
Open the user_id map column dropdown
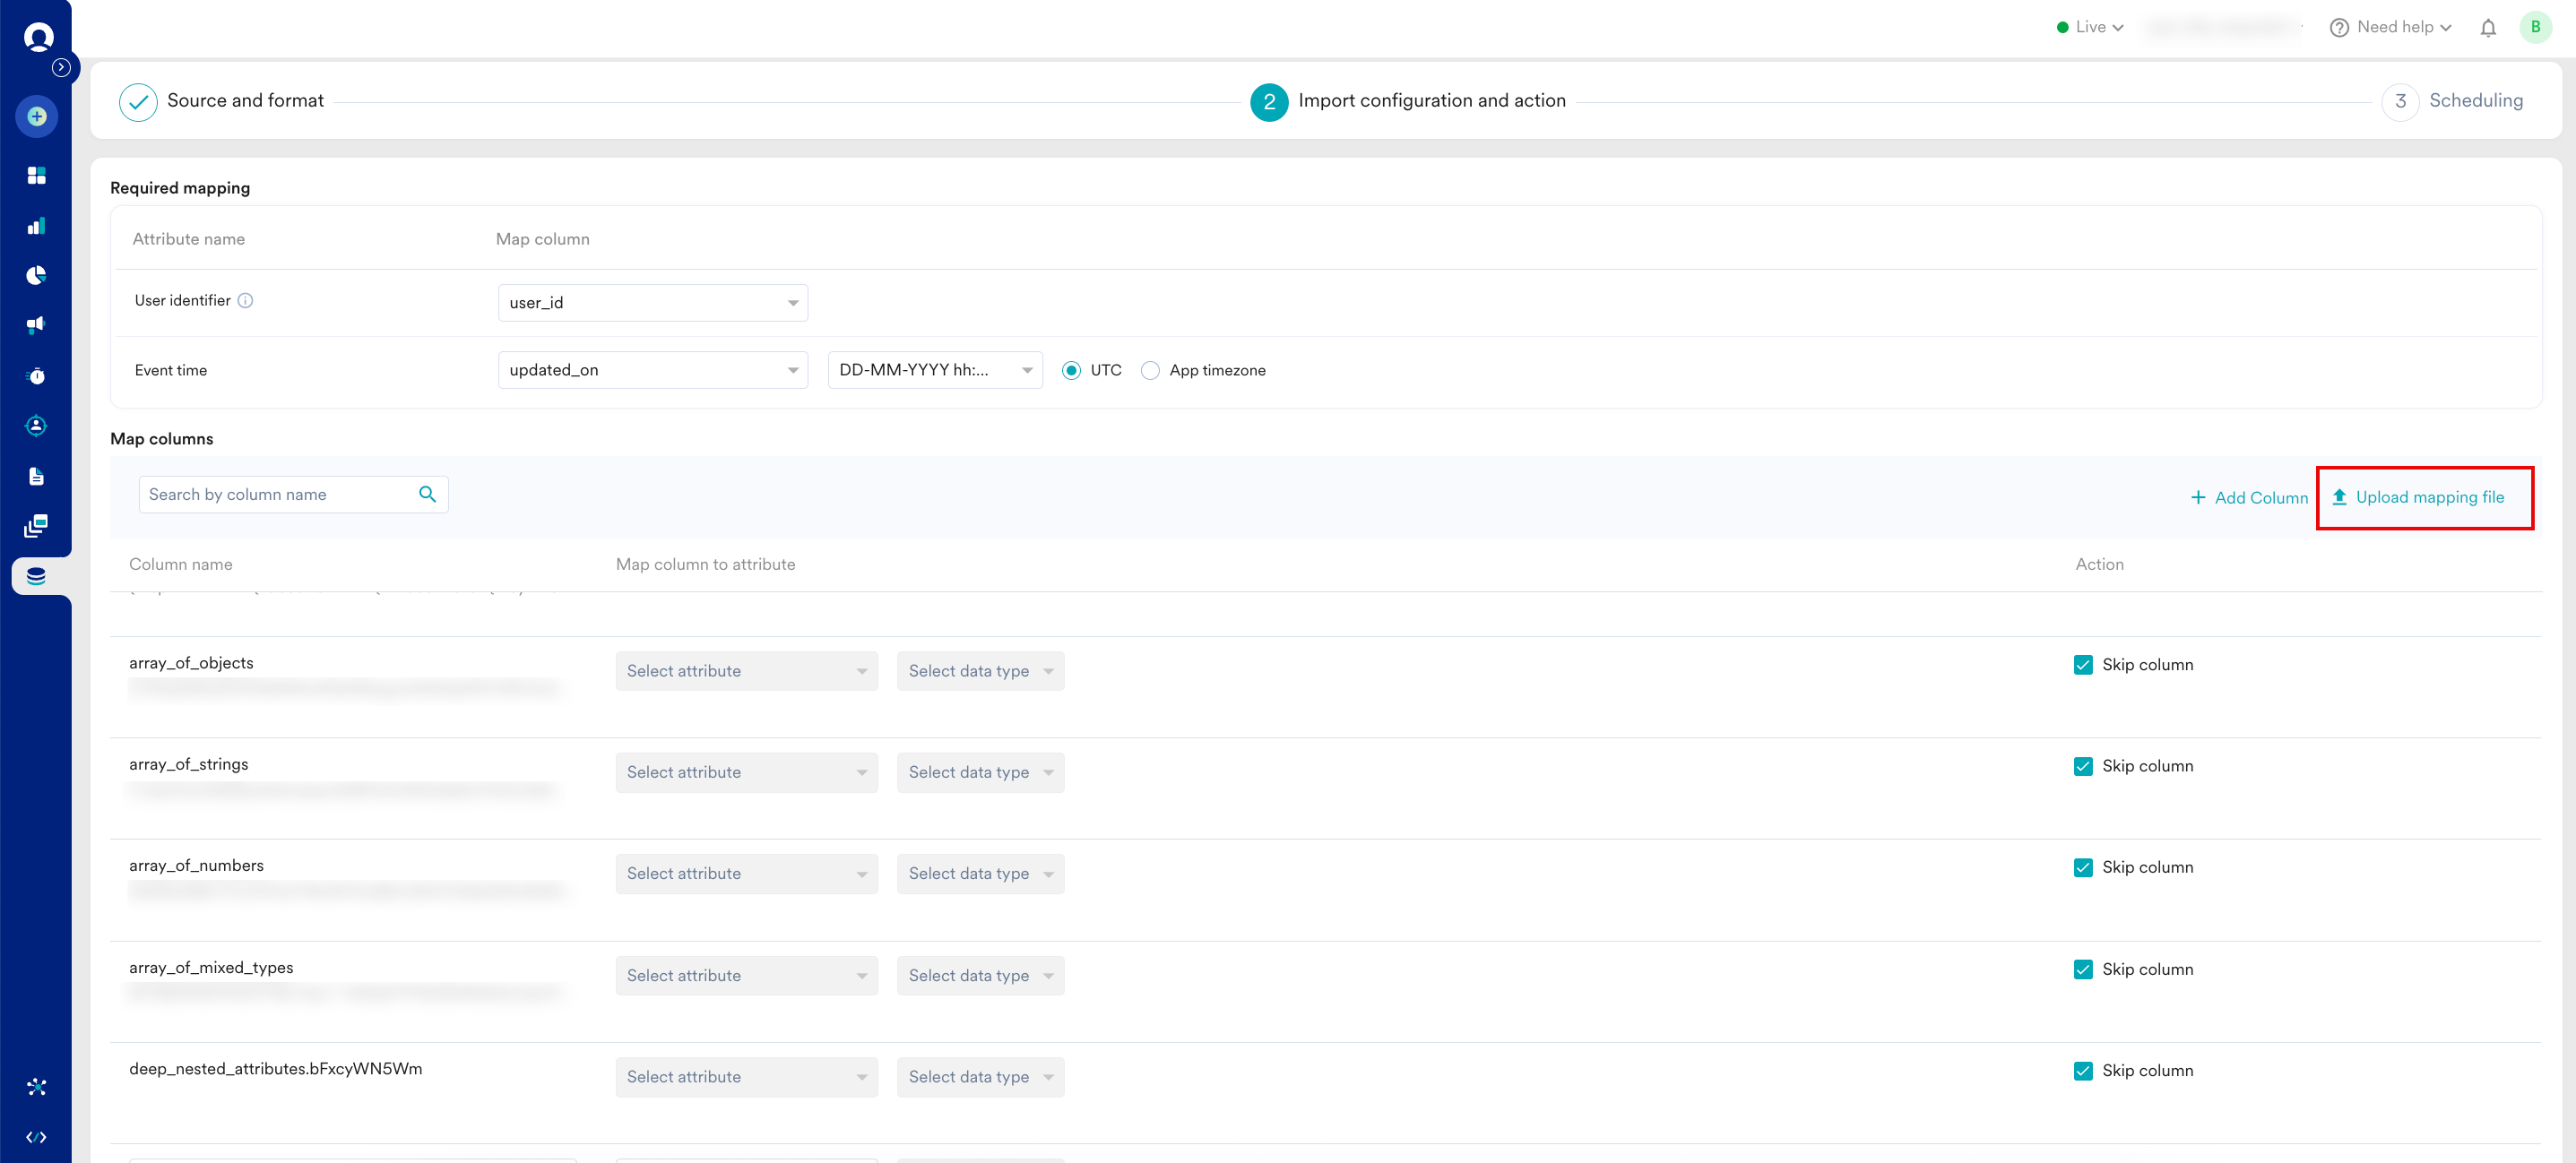point(652,303)
